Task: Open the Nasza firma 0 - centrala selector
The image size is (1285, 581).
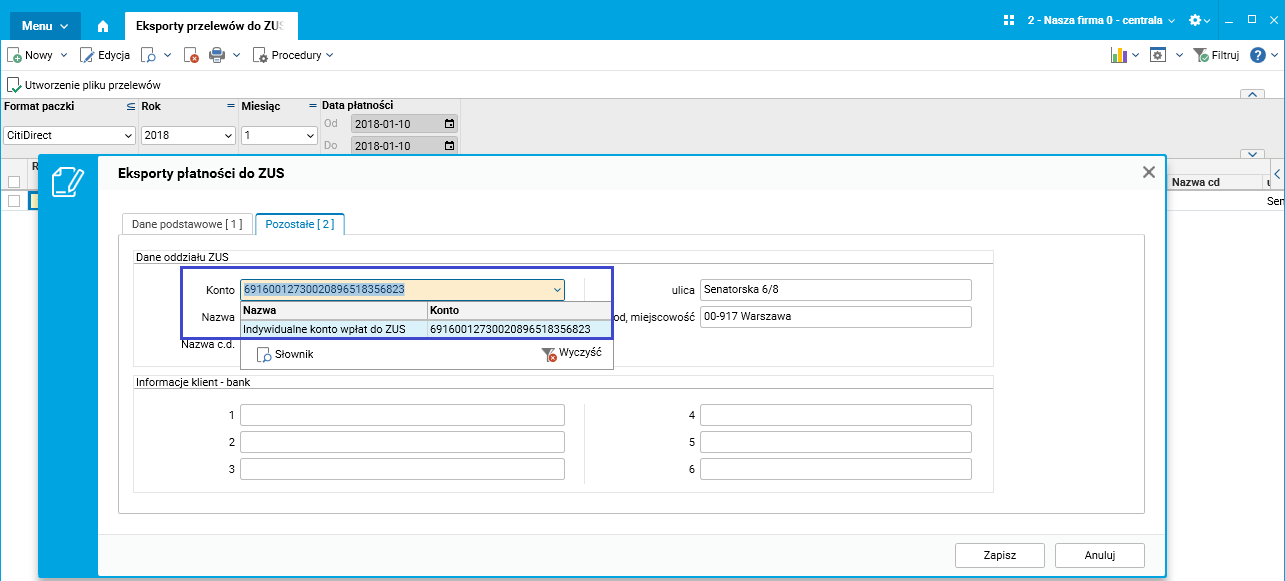Action: point(1102,20)
